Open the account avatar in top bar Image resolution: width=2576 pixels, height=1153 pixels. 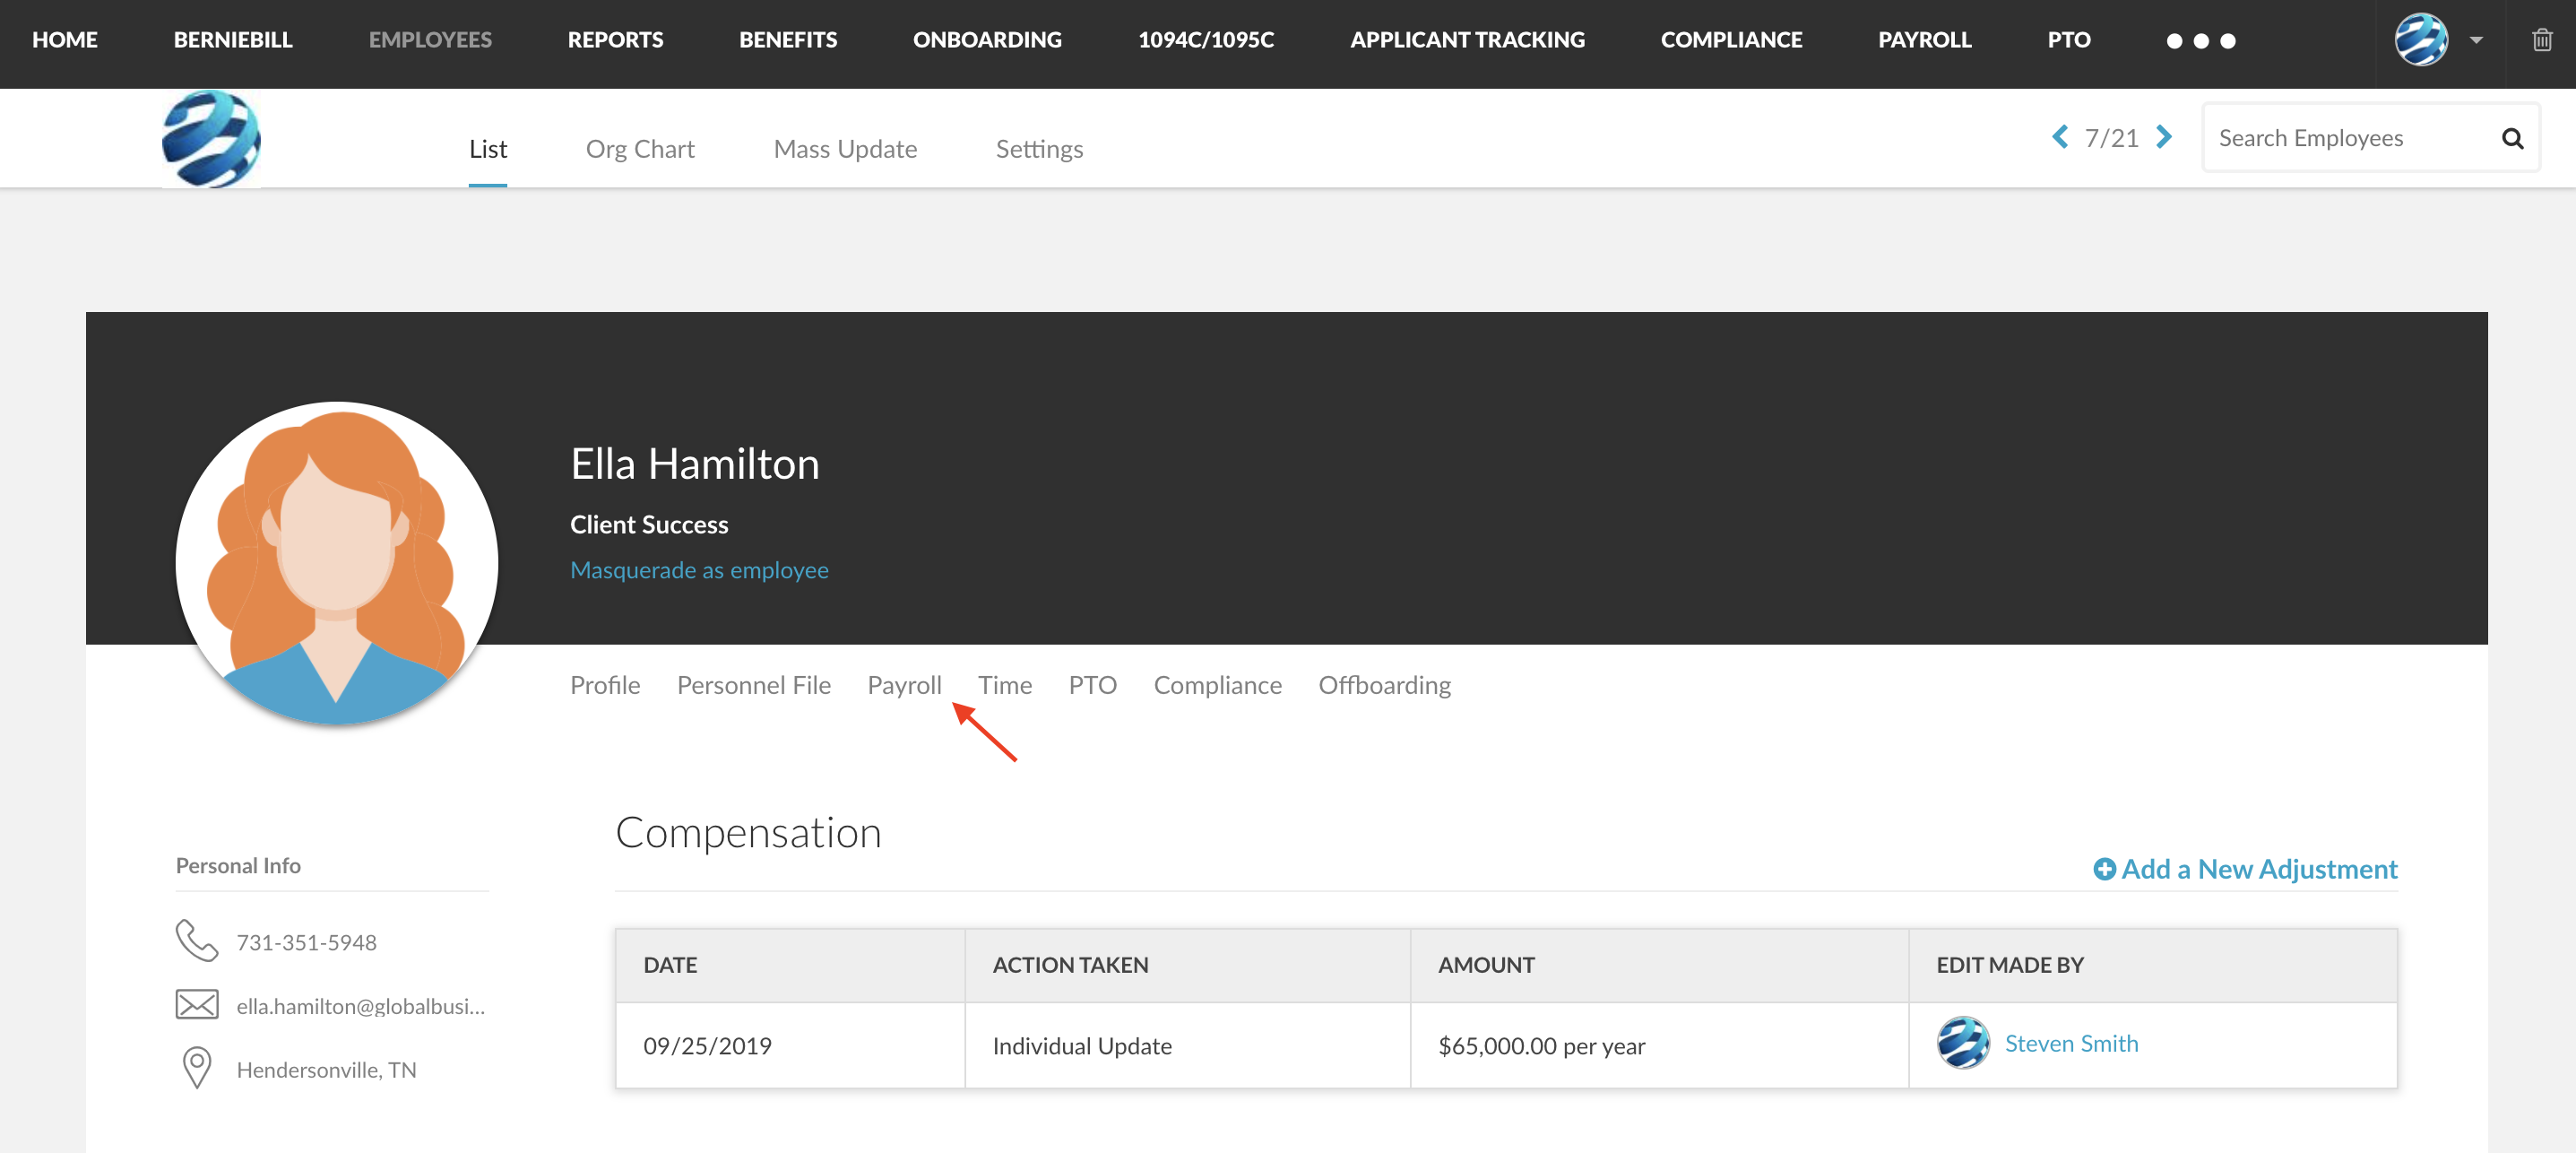pos(2421,40)
